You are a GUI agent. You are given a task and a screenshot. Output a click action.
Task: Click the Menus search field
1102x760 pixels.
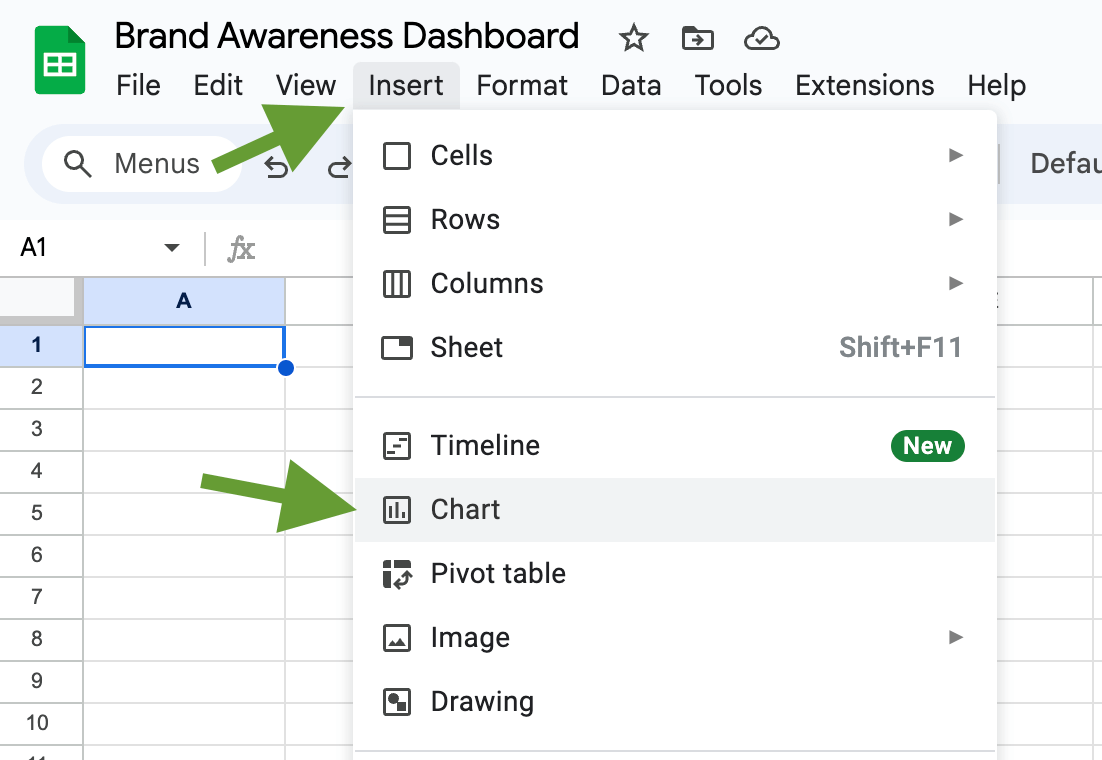click(141, 164)
